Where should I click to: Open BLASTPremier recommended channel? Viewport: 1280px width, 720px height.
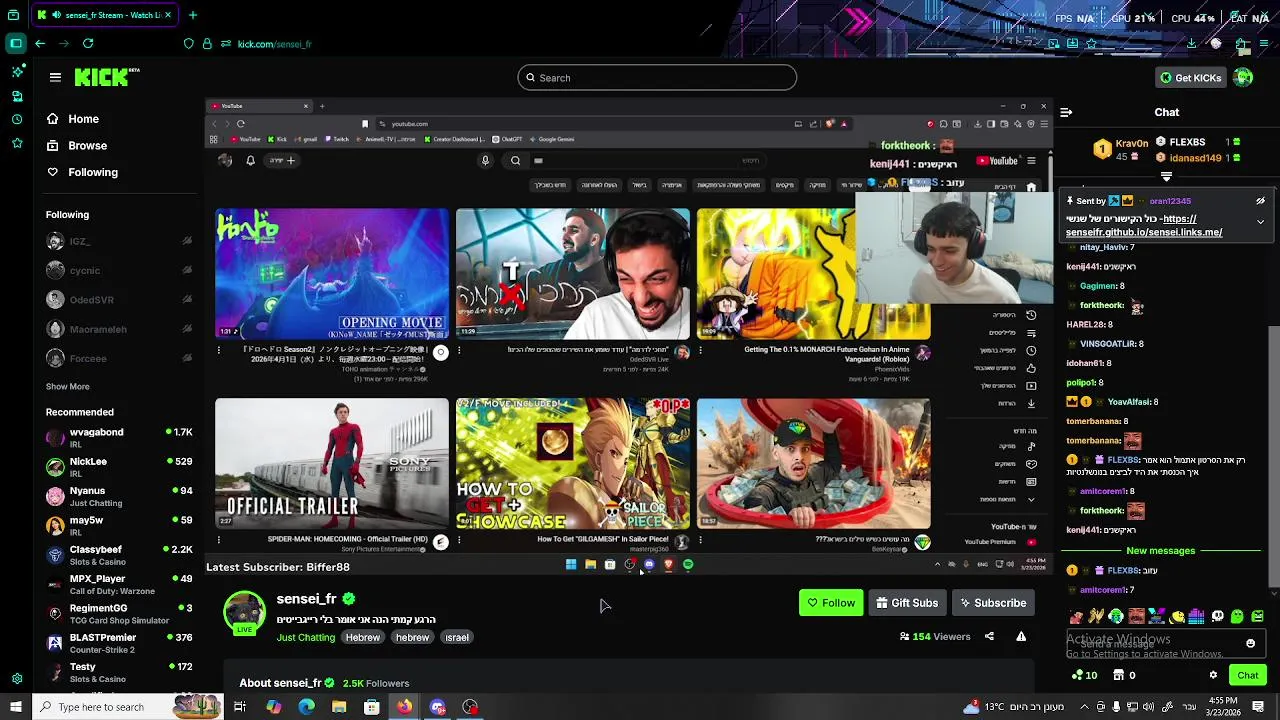pos(119,643)
